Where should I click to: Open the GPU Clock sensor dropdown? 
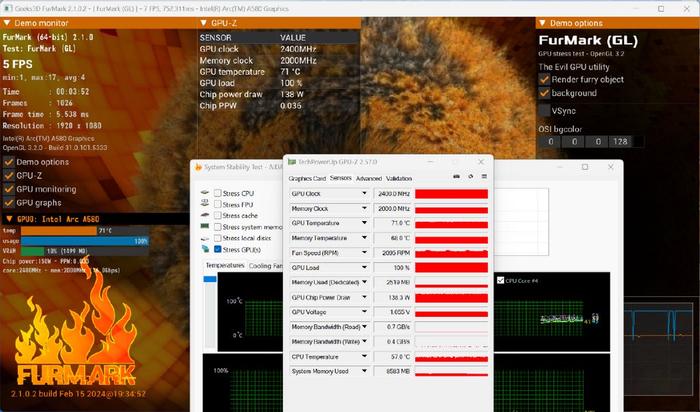pos(364,193)
